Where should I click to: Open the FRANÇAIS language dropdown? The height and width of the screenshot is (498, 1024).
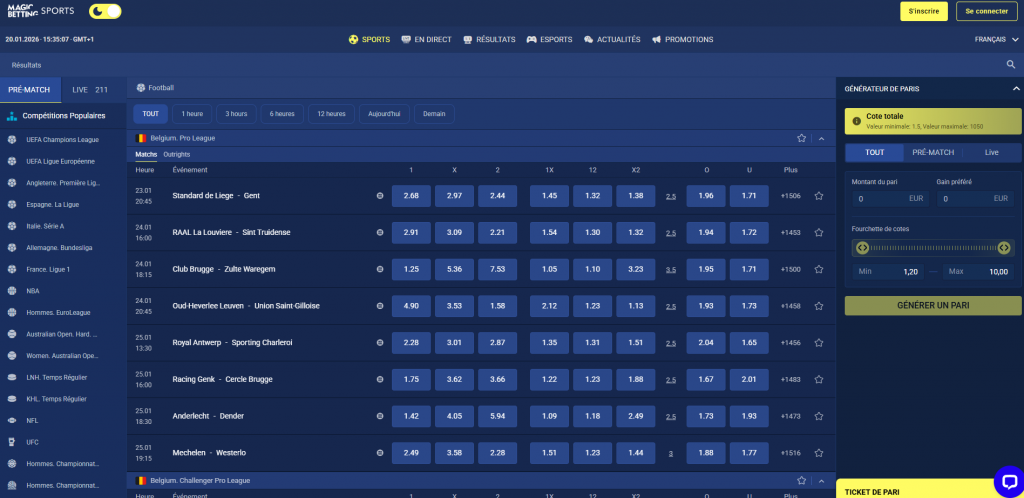(995, 39)
